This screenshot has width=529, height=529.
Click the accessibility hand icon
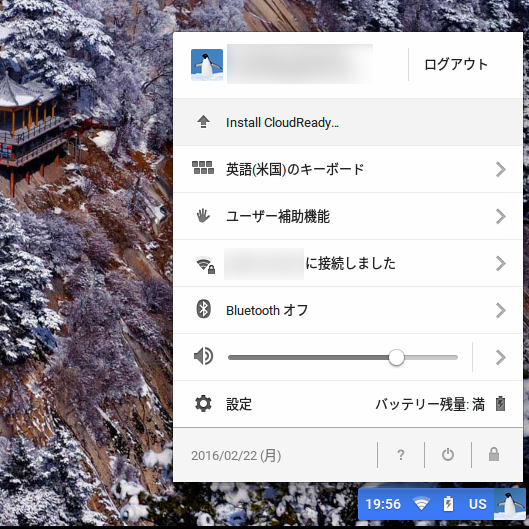click(x=203, y=216)
